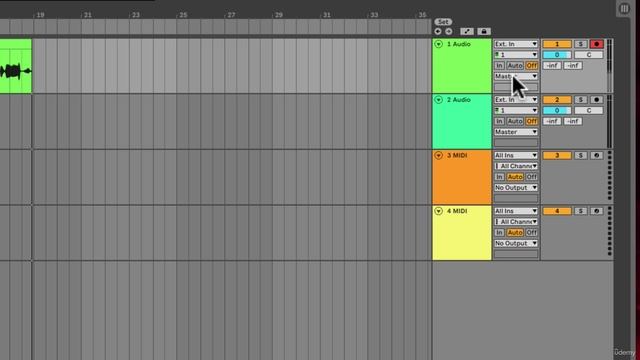Set 4 MIDI monitor to Auto
Image resolution: width=640 pixels, height=360 pixels.
[x=515, y=233]
